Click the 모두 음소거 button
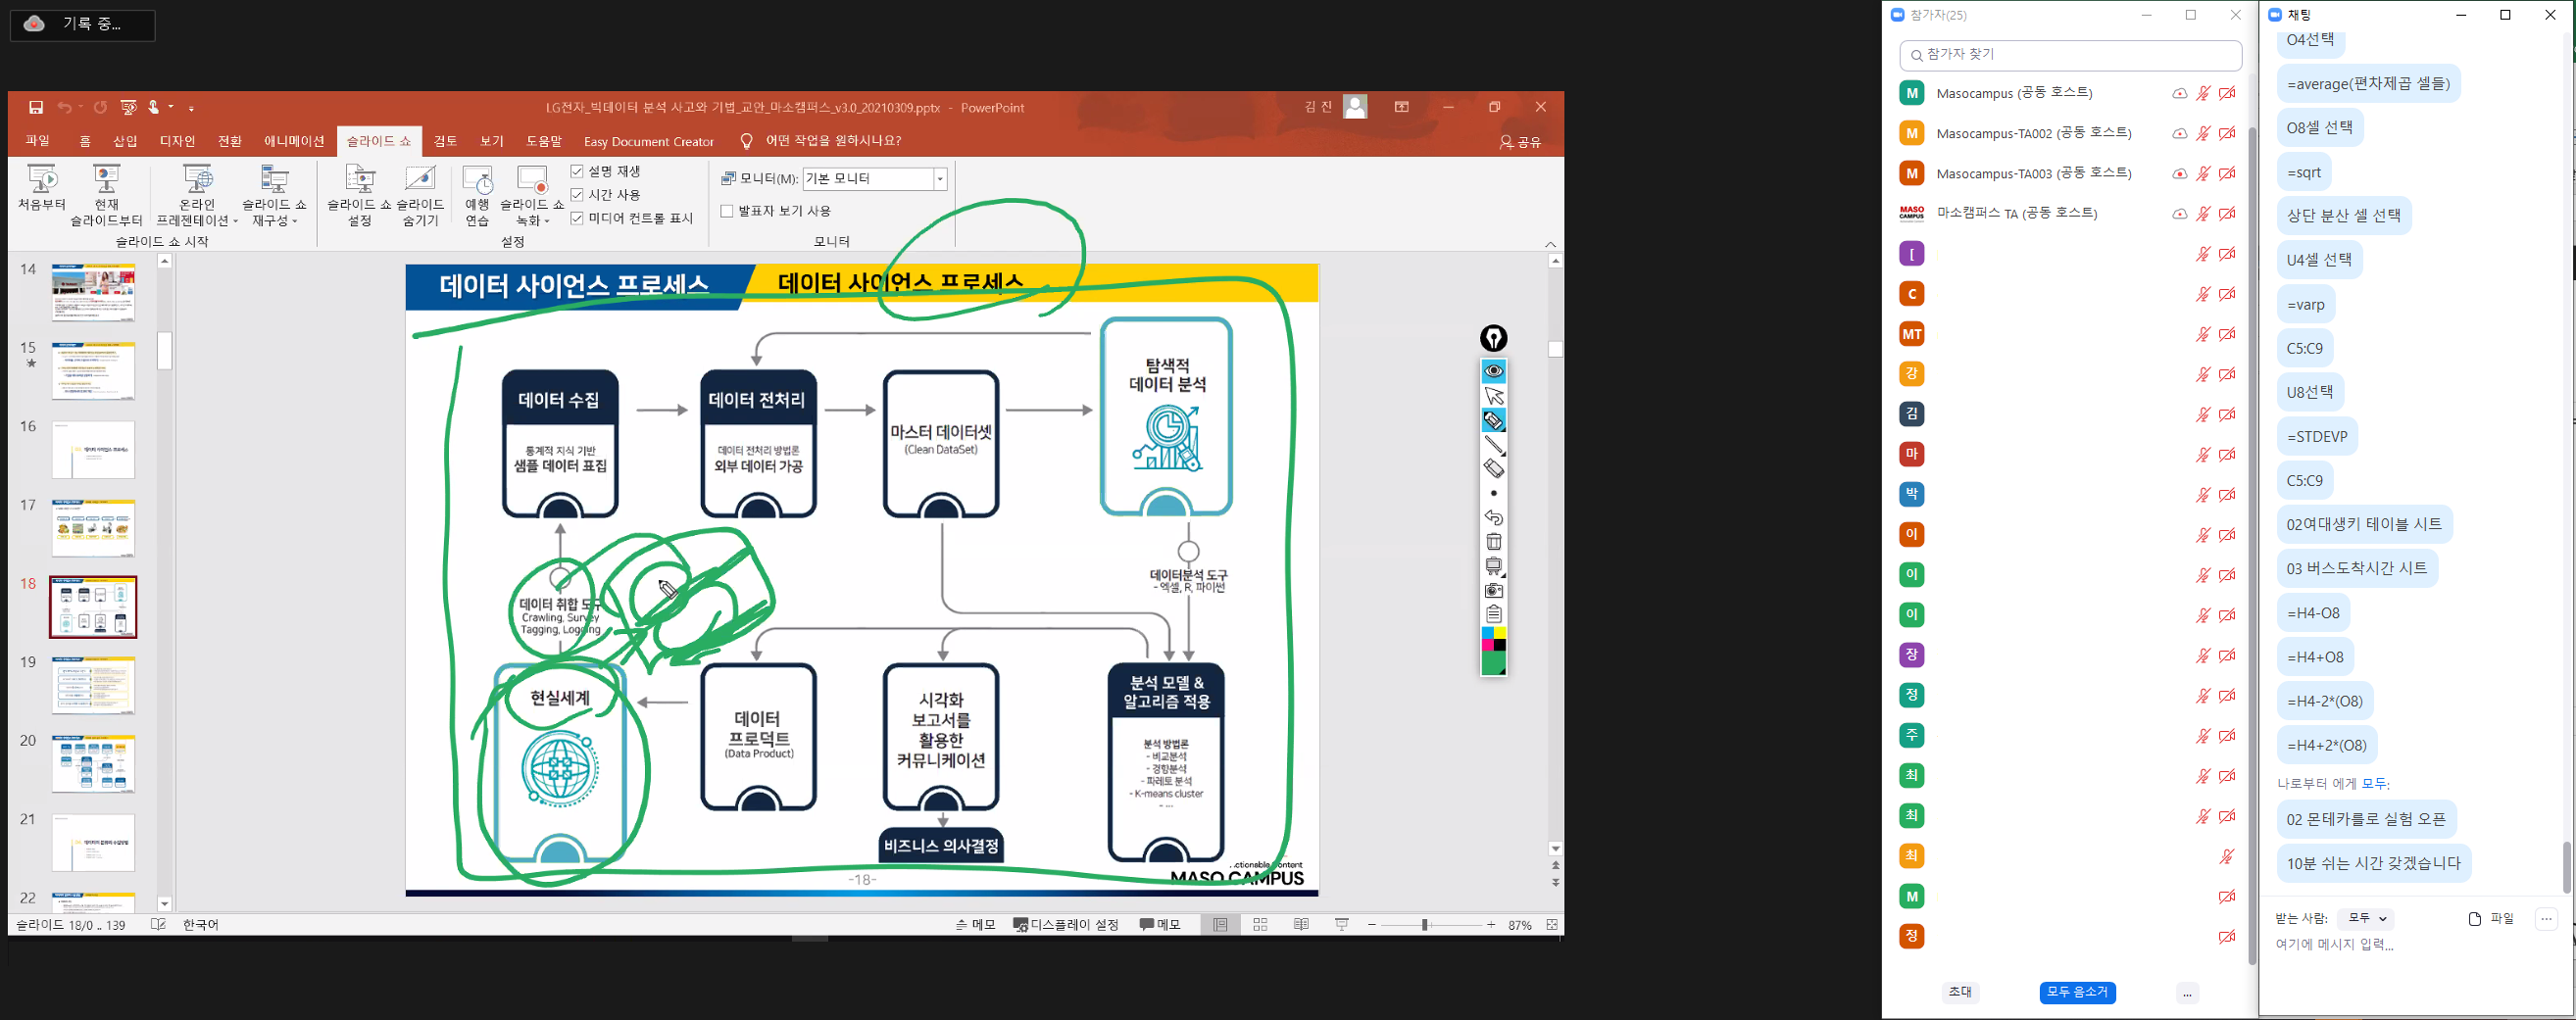 click(x=2077, y=992)
